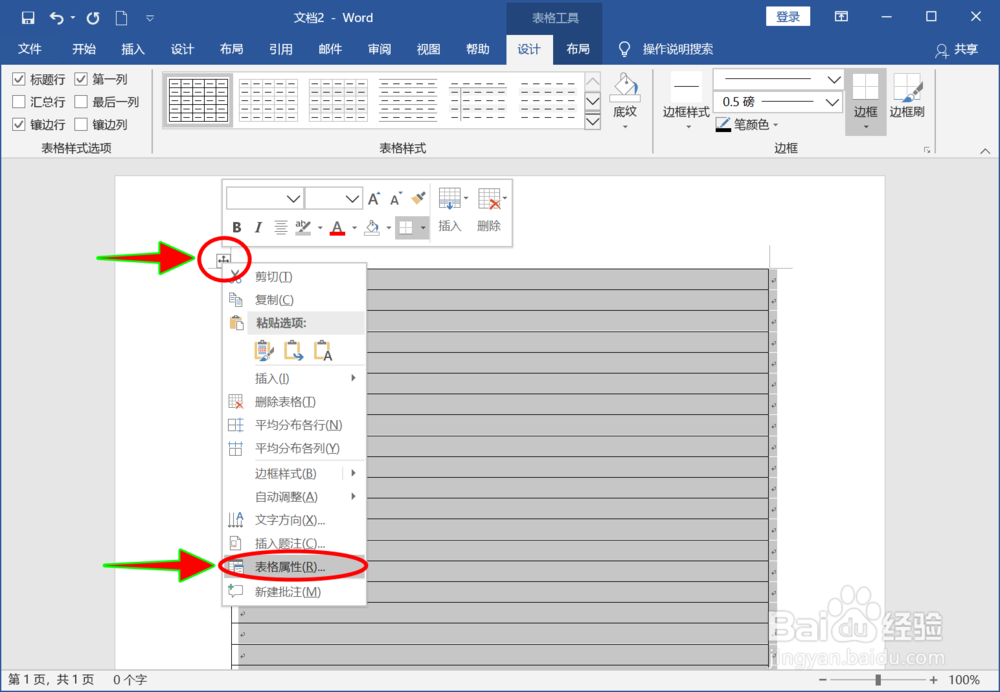Open the 笔颜色 pen color picker
This screenshot has height=692, width=1000.
pyautogui.click(x=747, y=124)
